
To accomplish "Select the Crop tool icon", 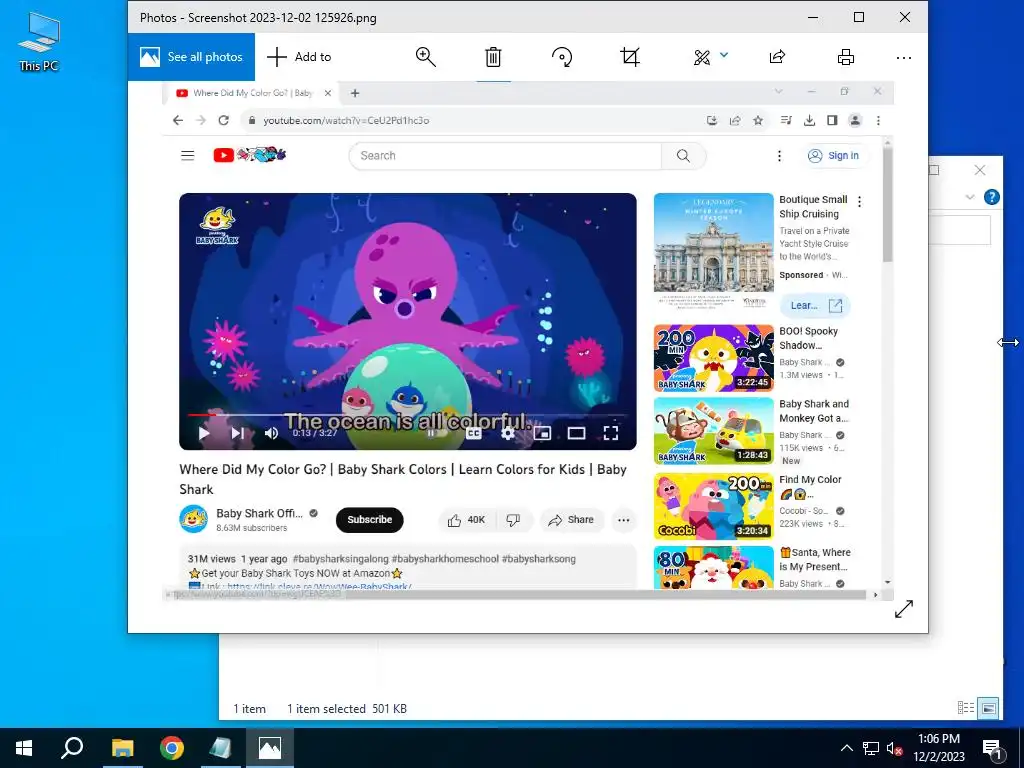I will (x=630, y=57).
